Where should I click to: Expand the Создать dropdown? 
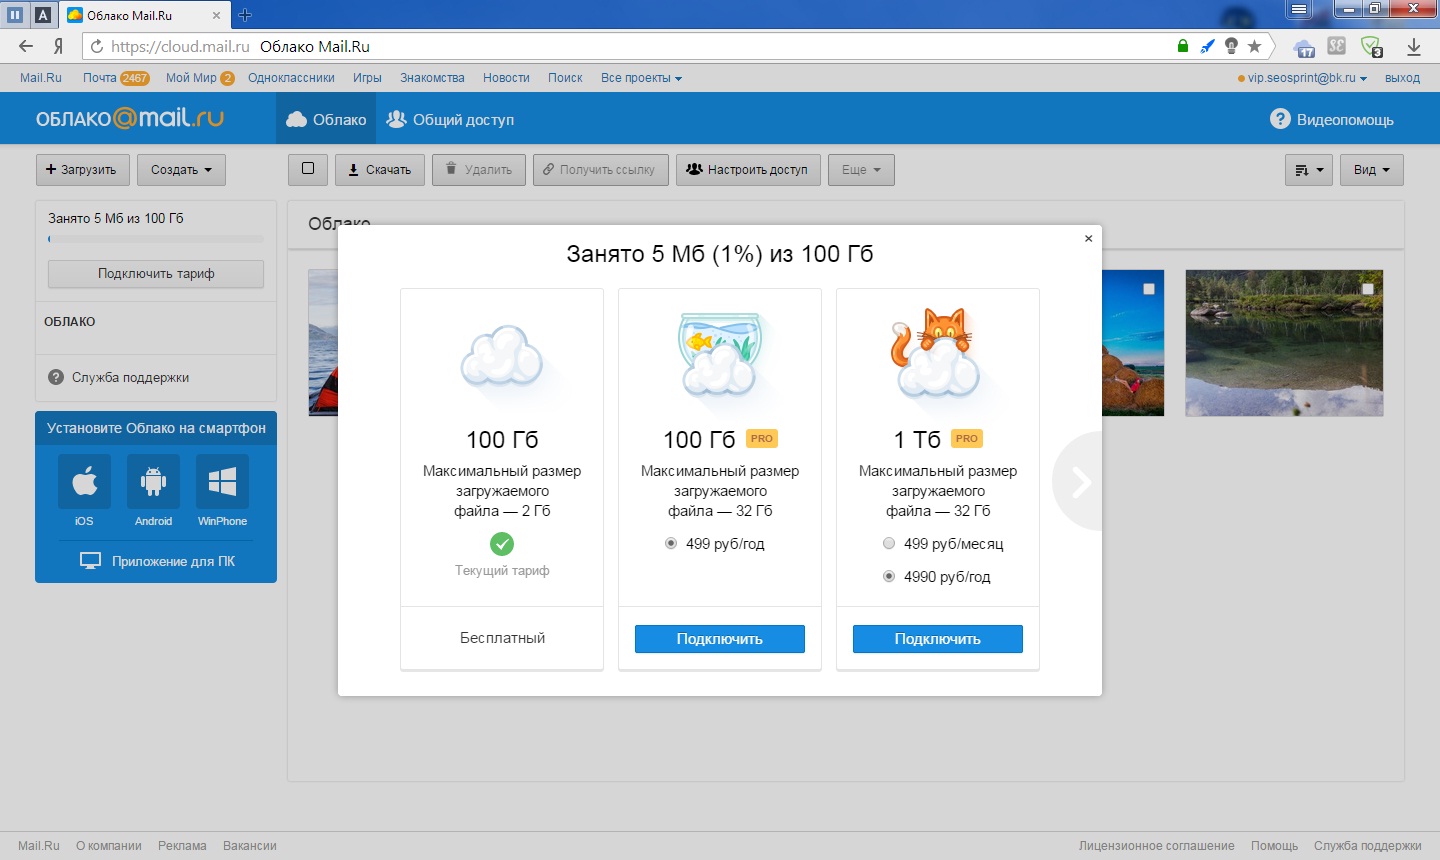[x=181, y=170]
